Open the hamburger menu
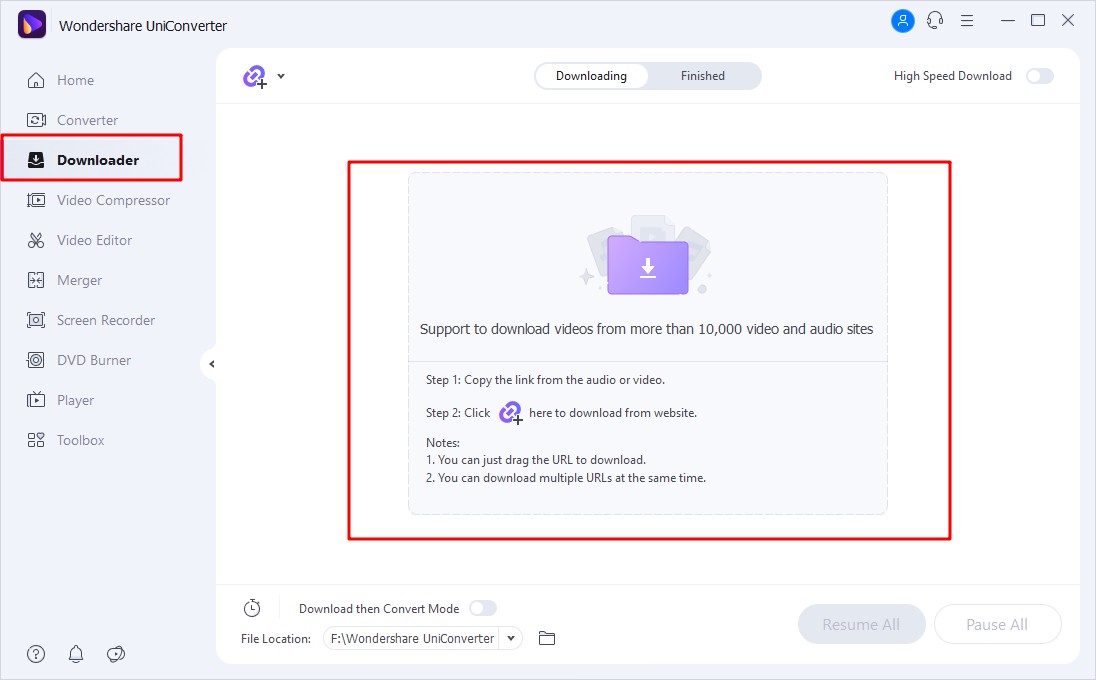This screenshot has width=1096, height=680. click(967, 20)
